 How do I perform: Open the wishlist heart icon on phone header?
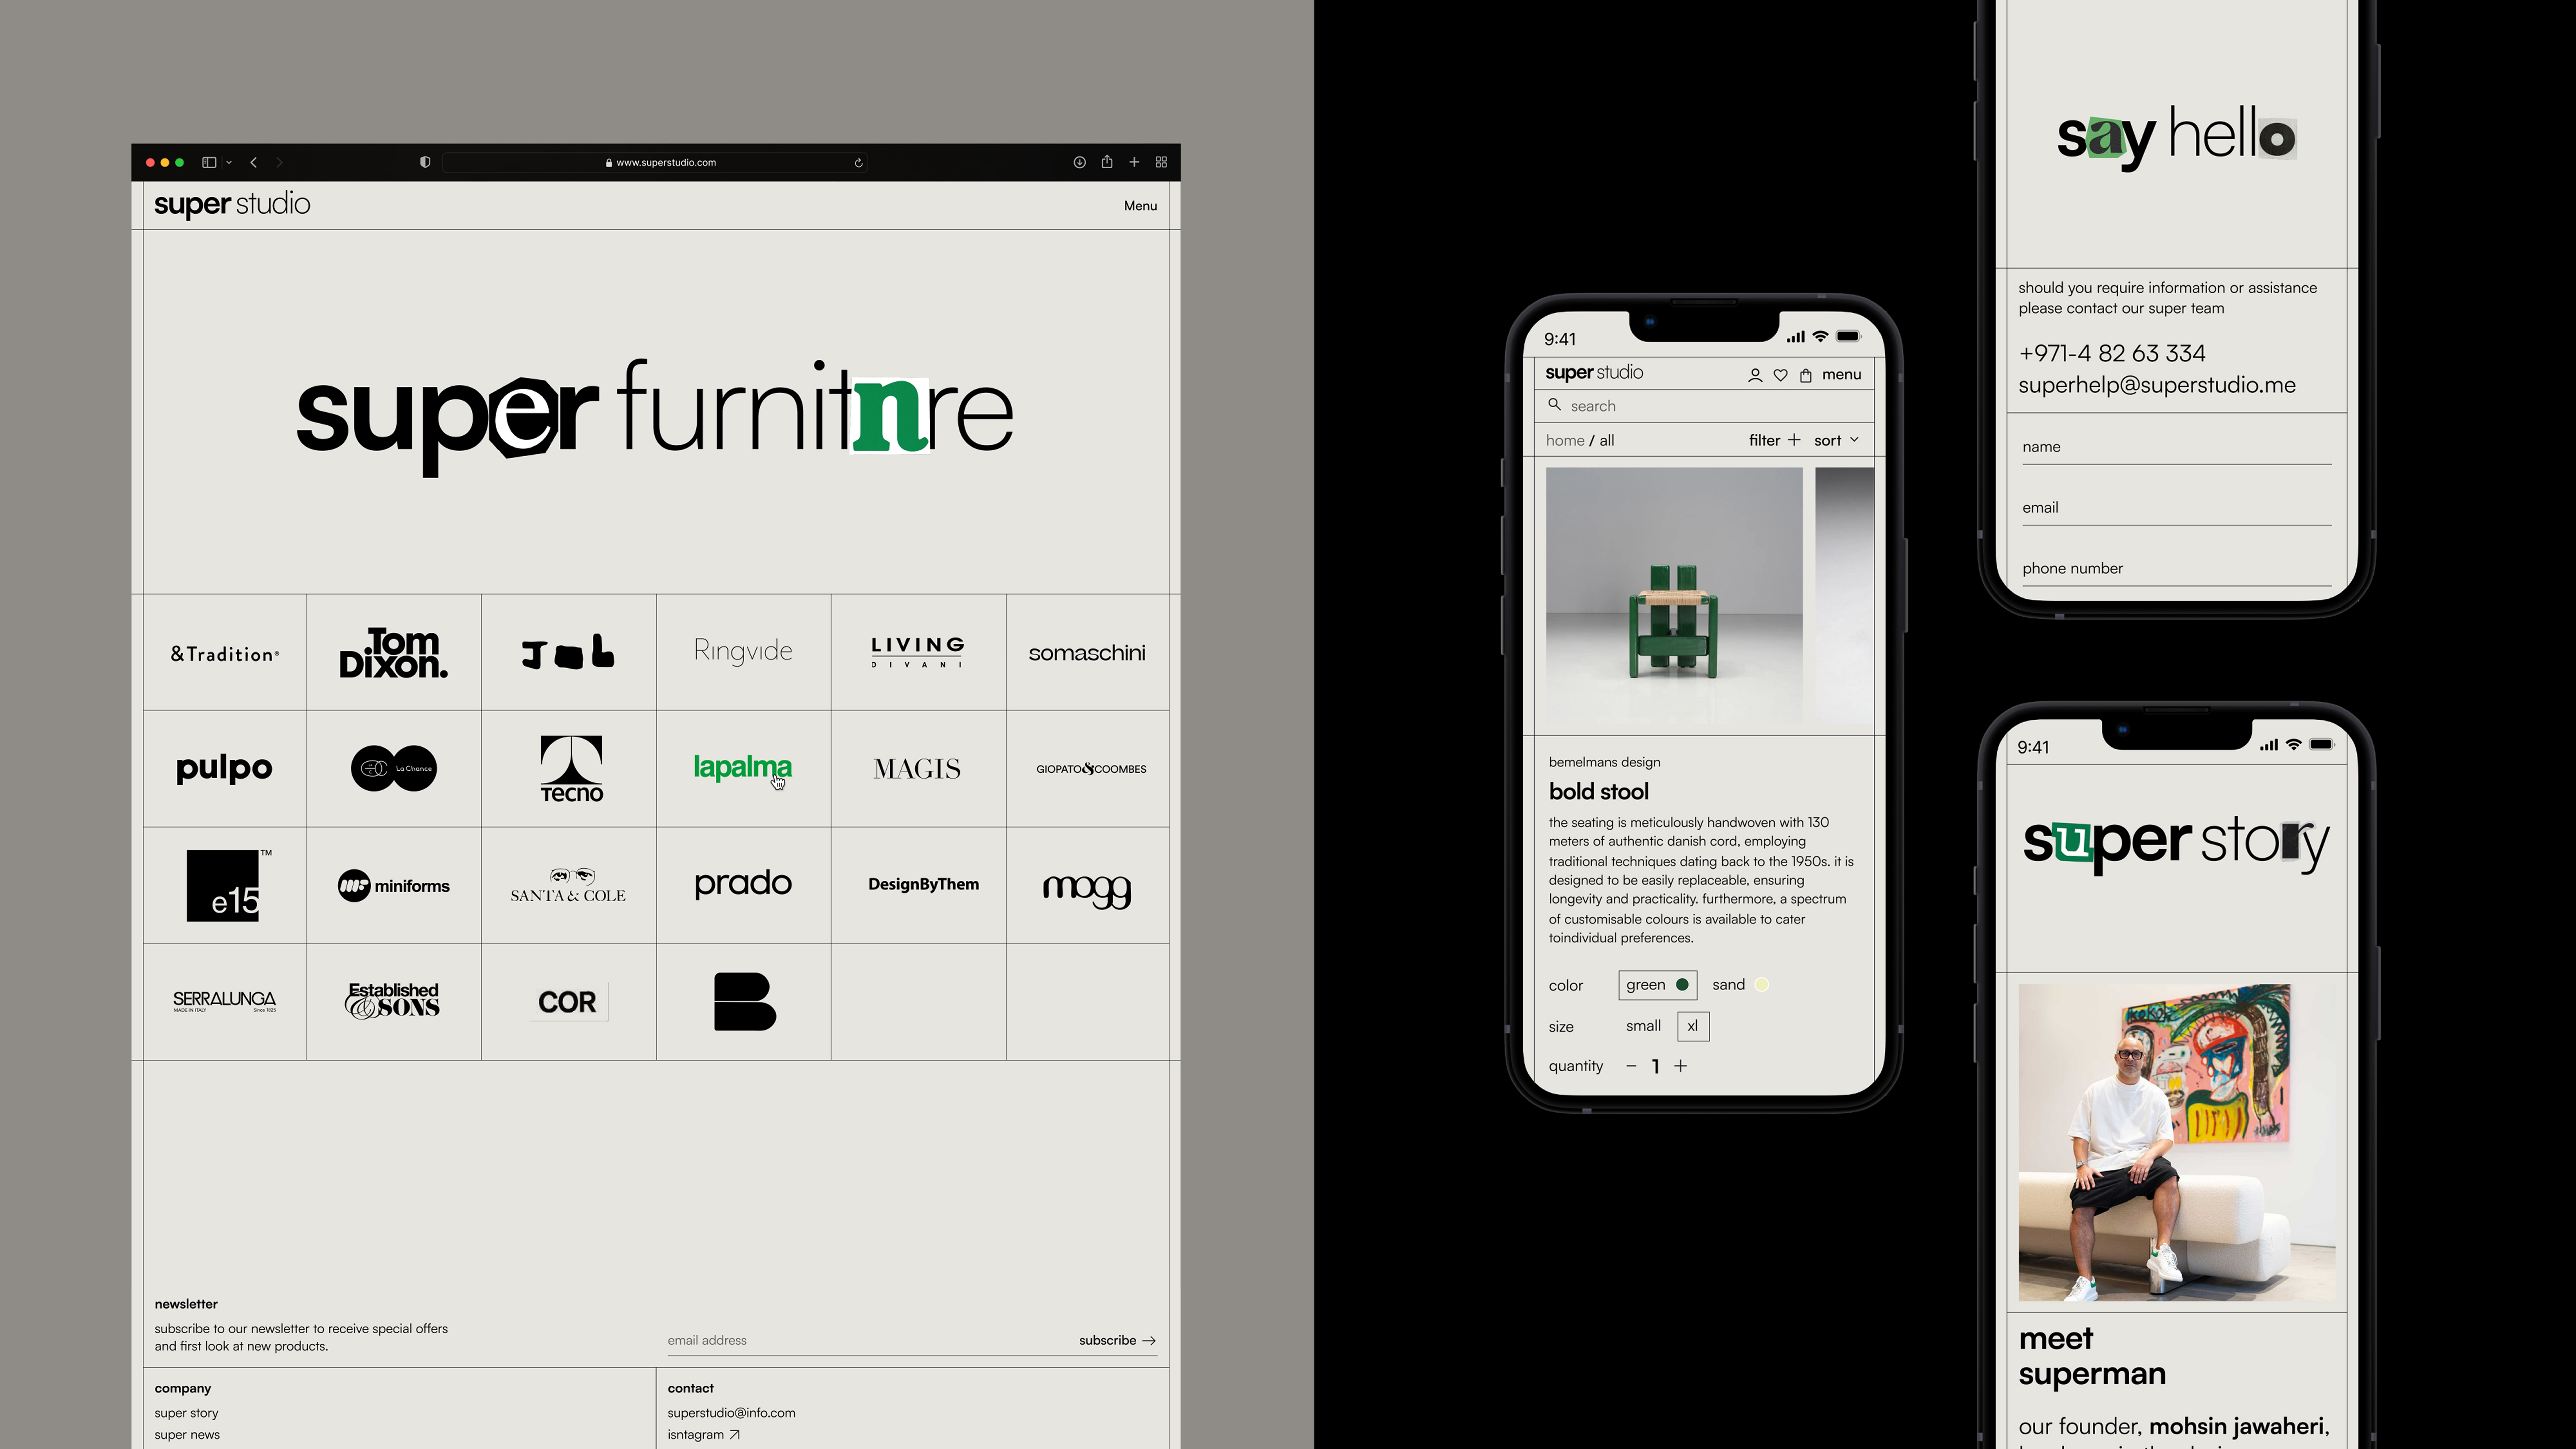tap(1781, 375)
